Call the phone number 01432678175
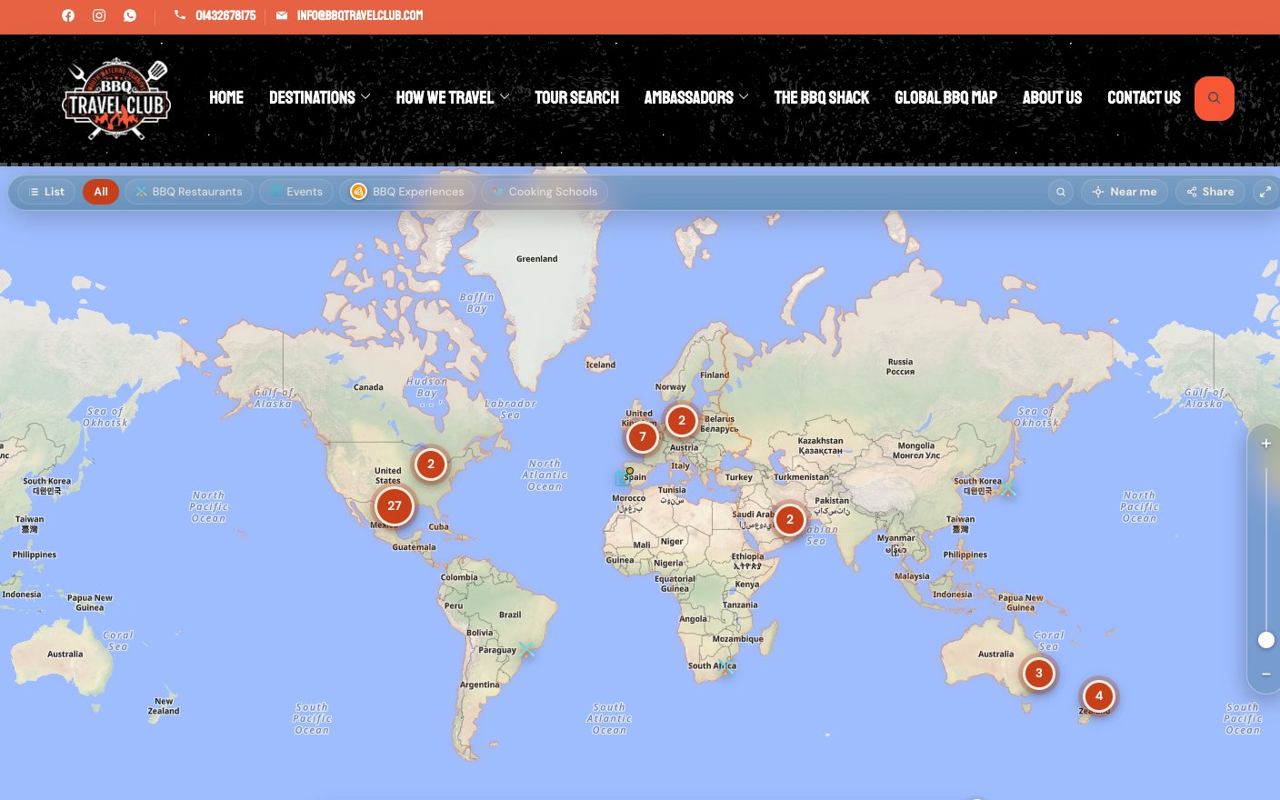1280x800 pixels. [x=215, y=15]
